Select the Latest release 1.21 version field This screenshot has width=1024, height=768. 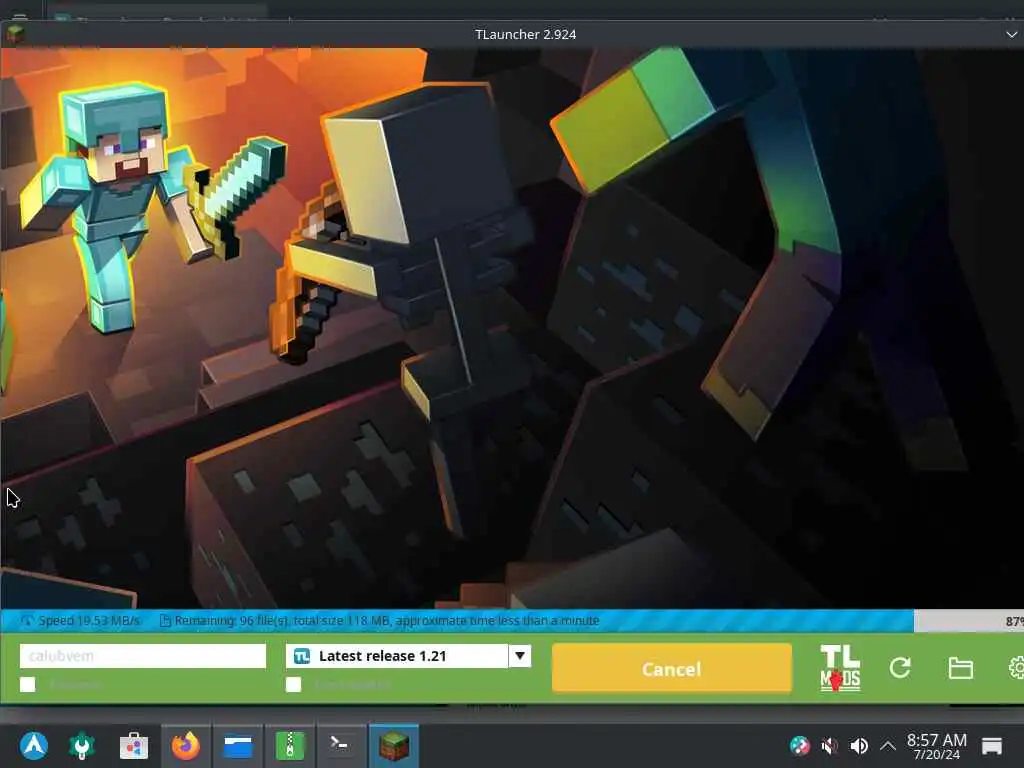pyautogui.click(x=397, y=656)
